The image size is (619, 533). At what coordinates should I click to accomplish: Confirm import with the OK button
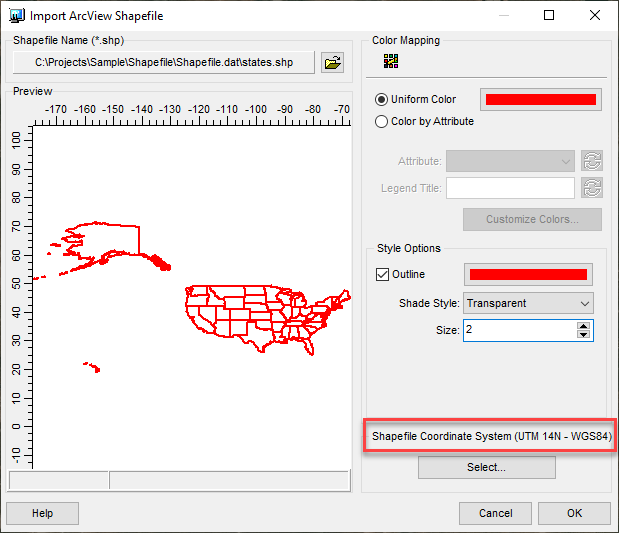[x=574, y=513]
